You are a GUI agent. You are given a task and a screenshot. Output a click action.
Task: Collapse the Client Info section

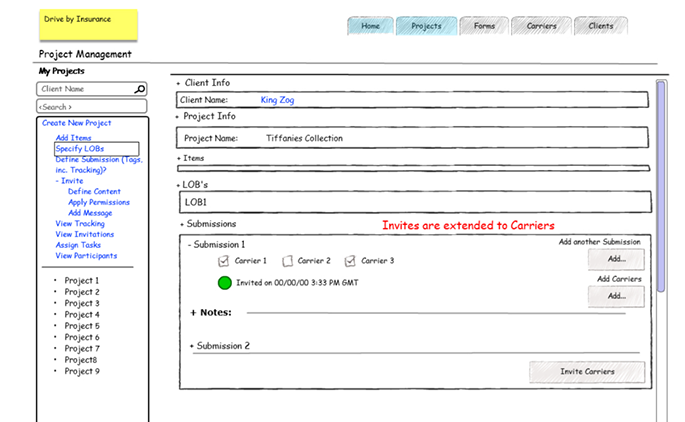point(179,83)
